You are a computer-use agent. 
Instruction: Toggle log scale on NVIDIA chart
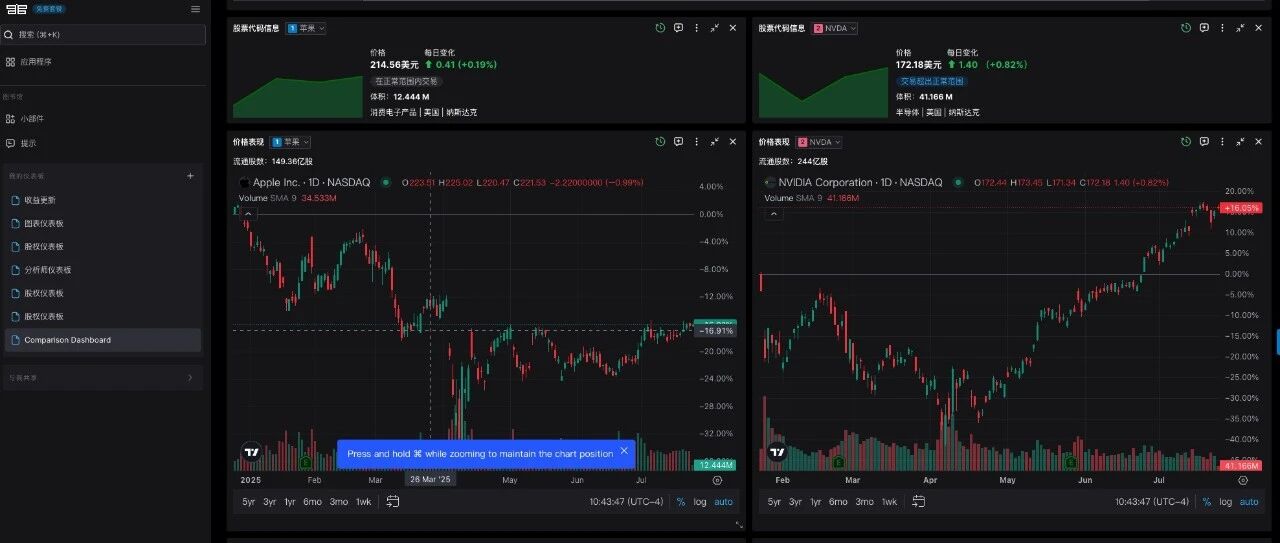(x=1225, y=502)
